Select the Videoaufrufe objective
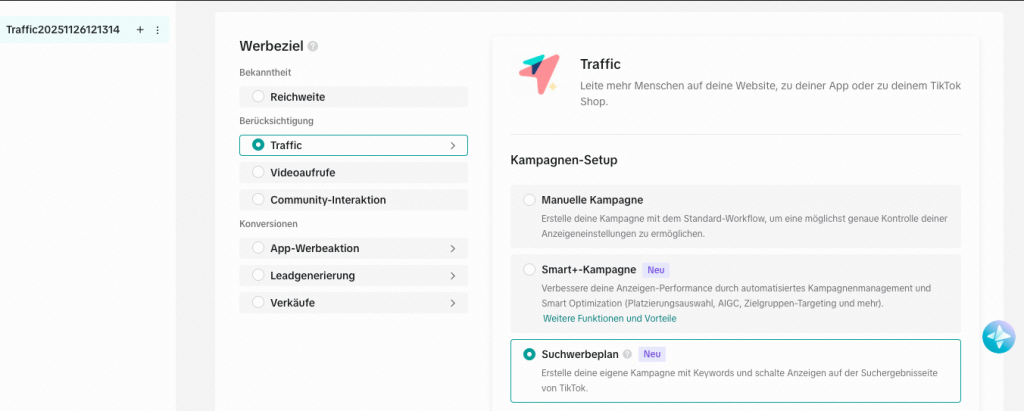1024x411 pixels. (259, 172)
